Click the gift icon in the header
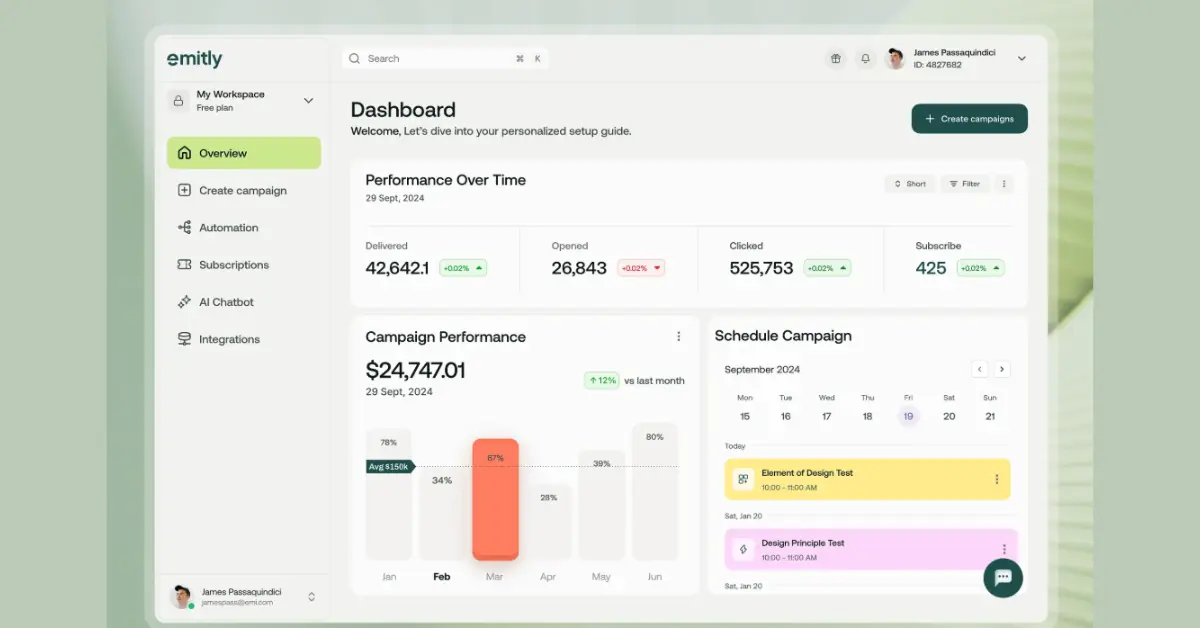The height and width of the screenshot is (628, 1200). [835, 58]
